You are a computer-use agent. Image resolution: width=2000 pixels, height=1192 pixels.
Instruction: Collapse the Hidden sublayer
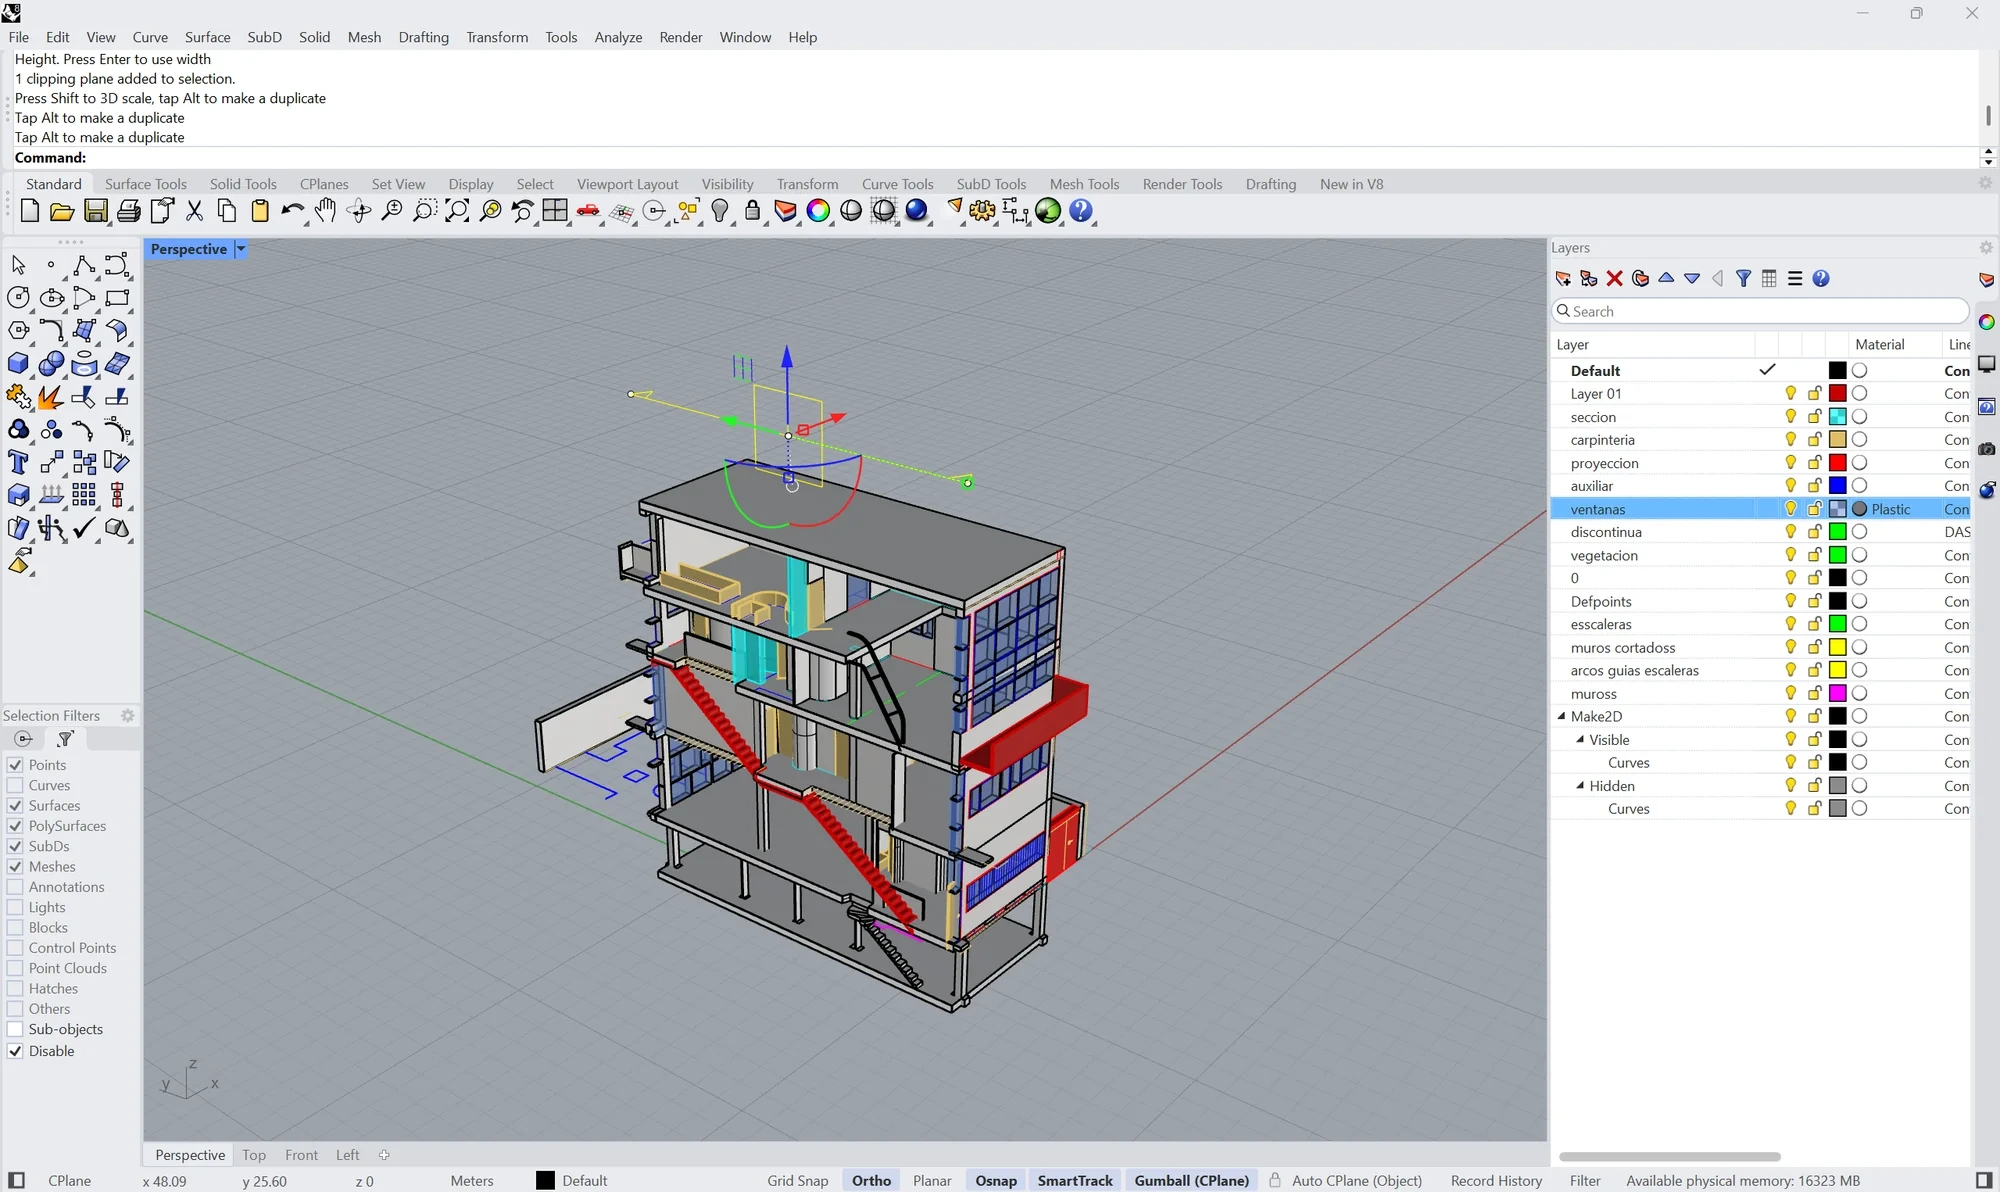1580,786
